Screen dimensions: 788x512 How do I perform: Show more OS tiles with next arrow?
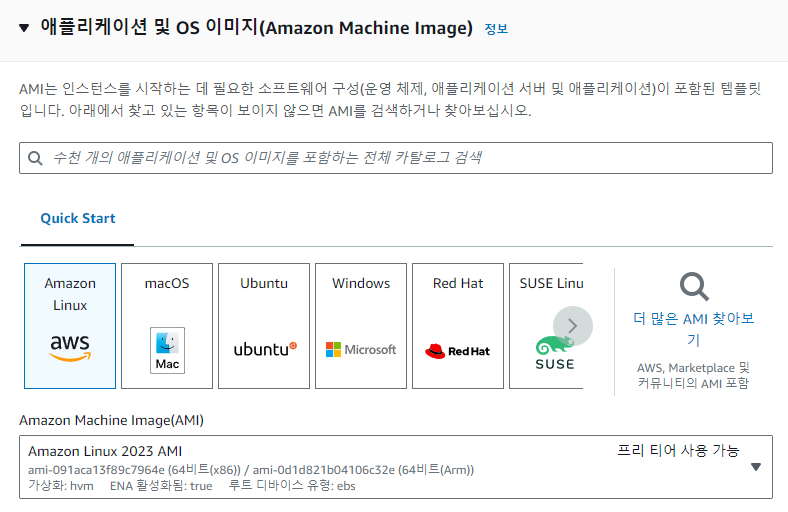(572, 326)
